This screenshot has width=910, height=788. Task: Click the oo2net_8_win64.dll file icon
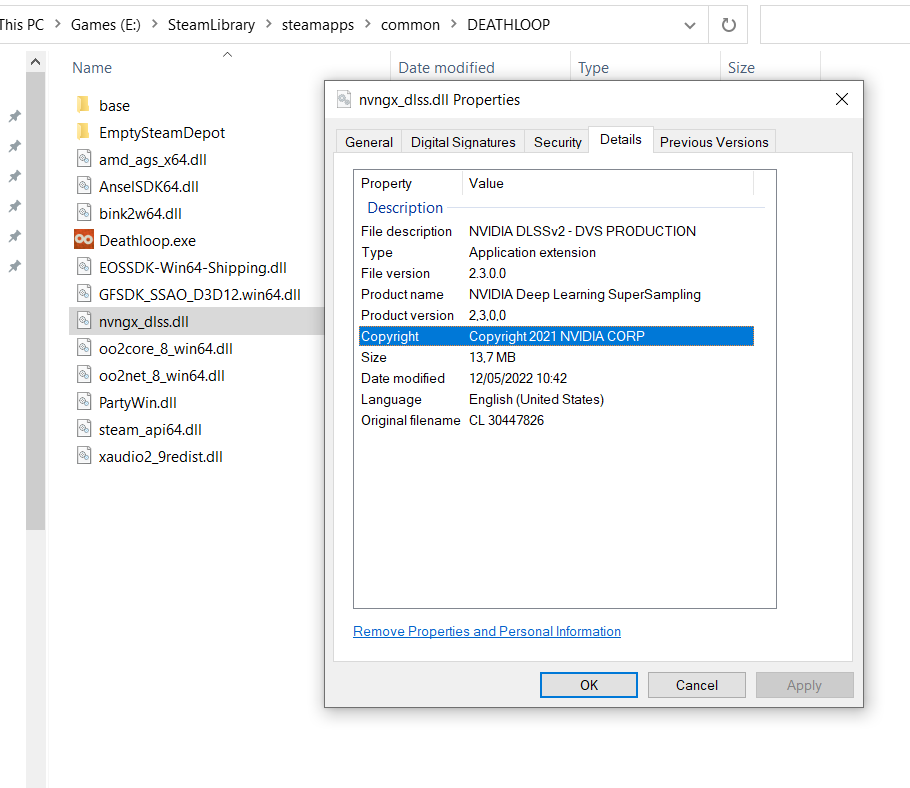tap(84, 375)
